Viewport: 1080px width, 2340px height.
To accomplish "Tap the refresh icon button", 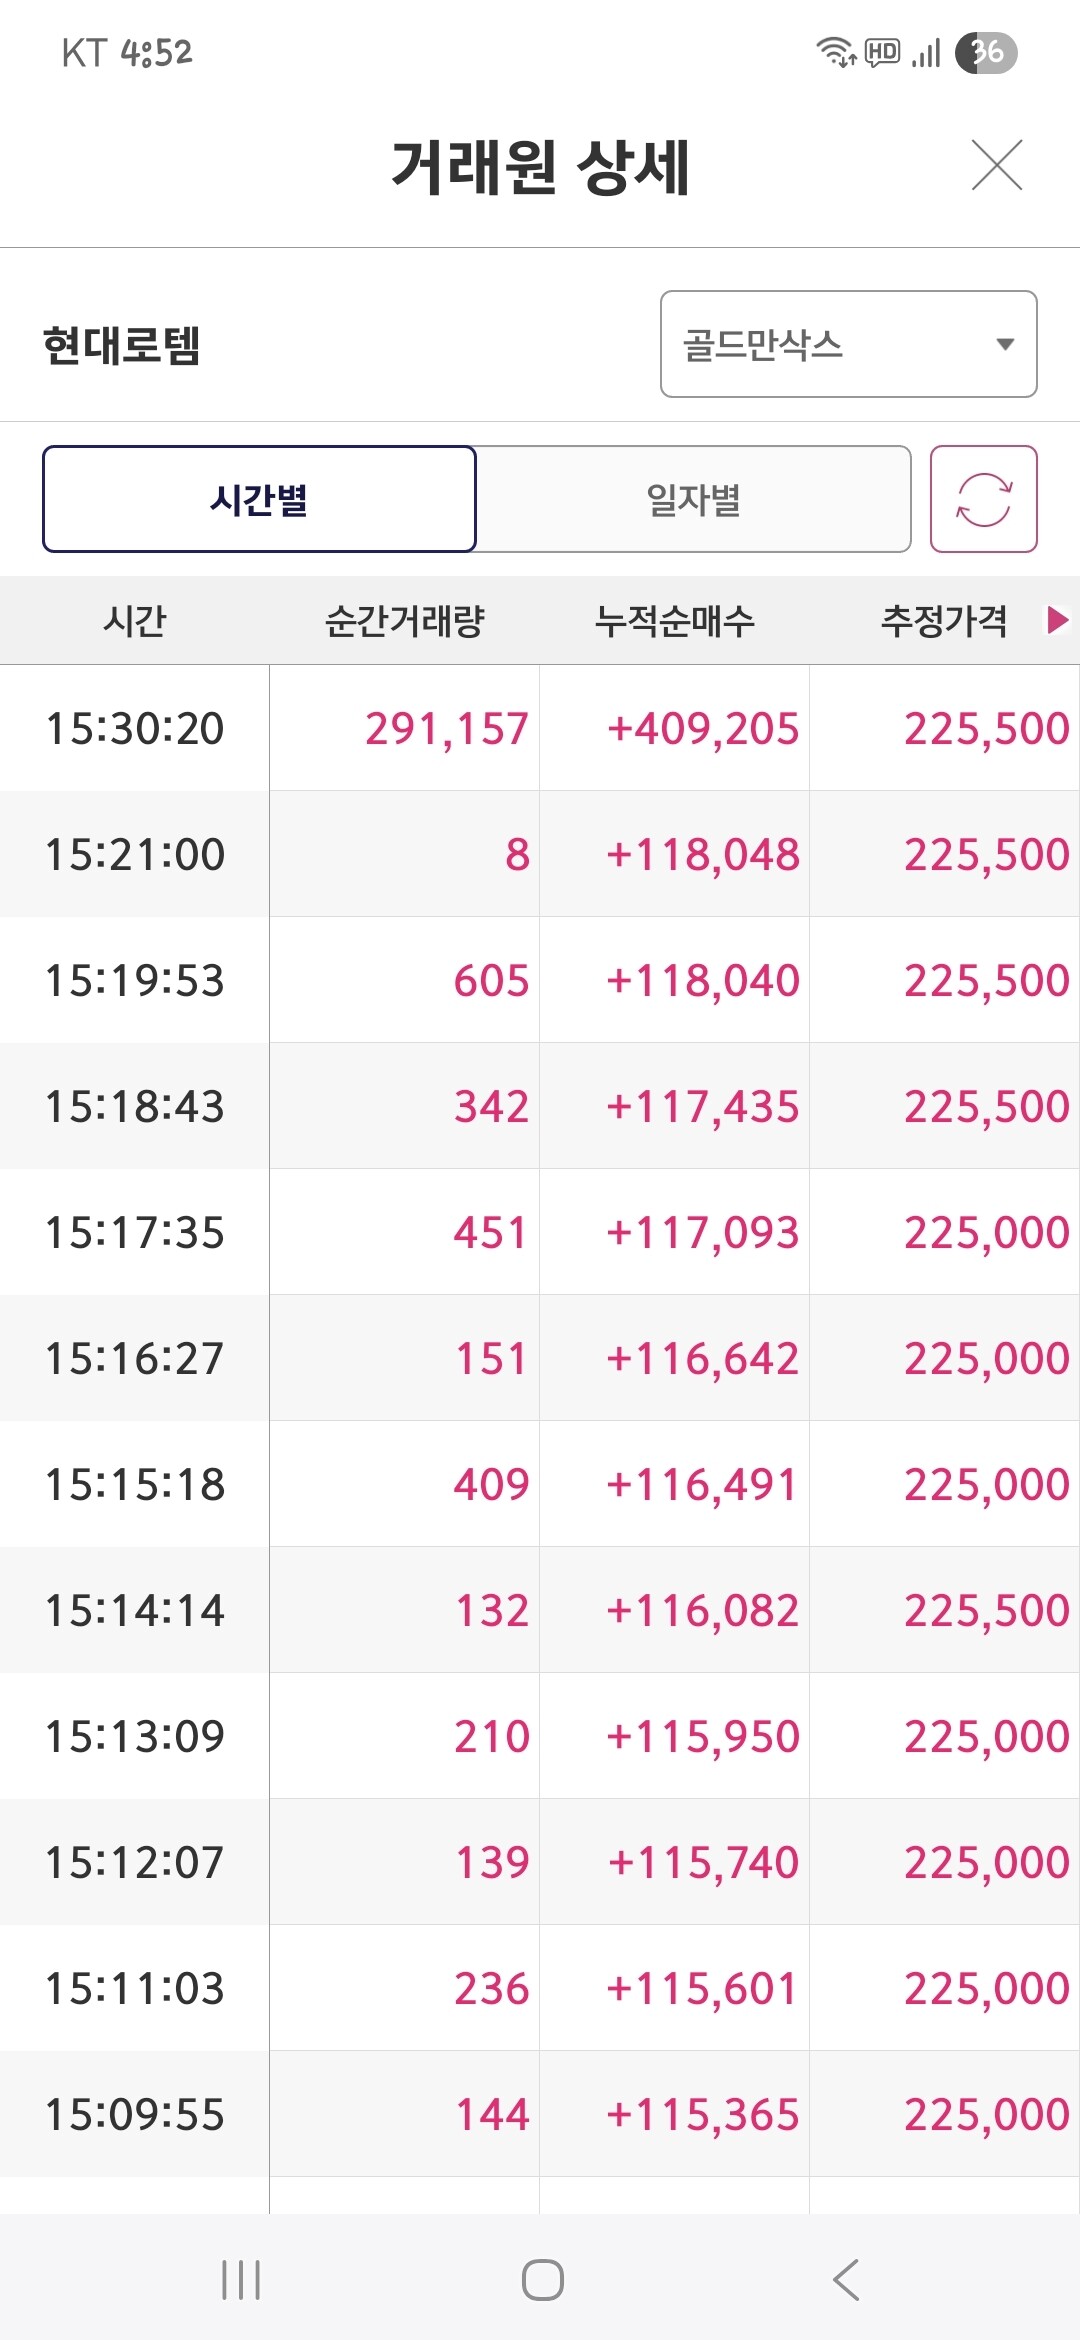I will pos(983,499).
